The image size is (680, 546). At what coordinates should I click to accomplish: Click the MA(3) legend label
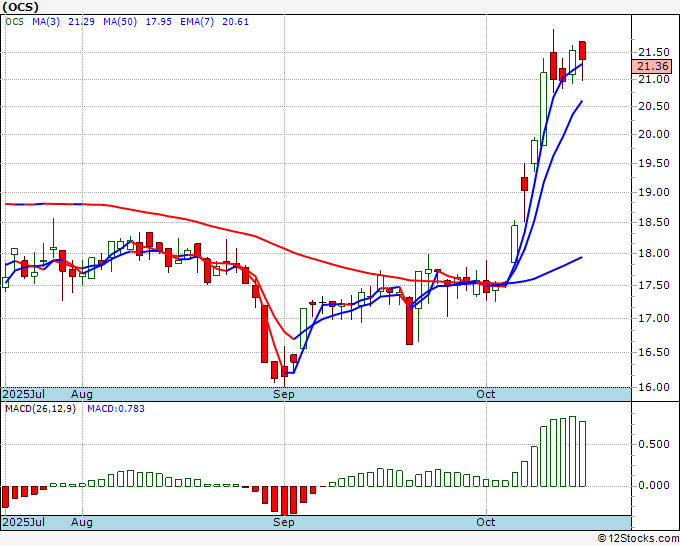point(46,22)
